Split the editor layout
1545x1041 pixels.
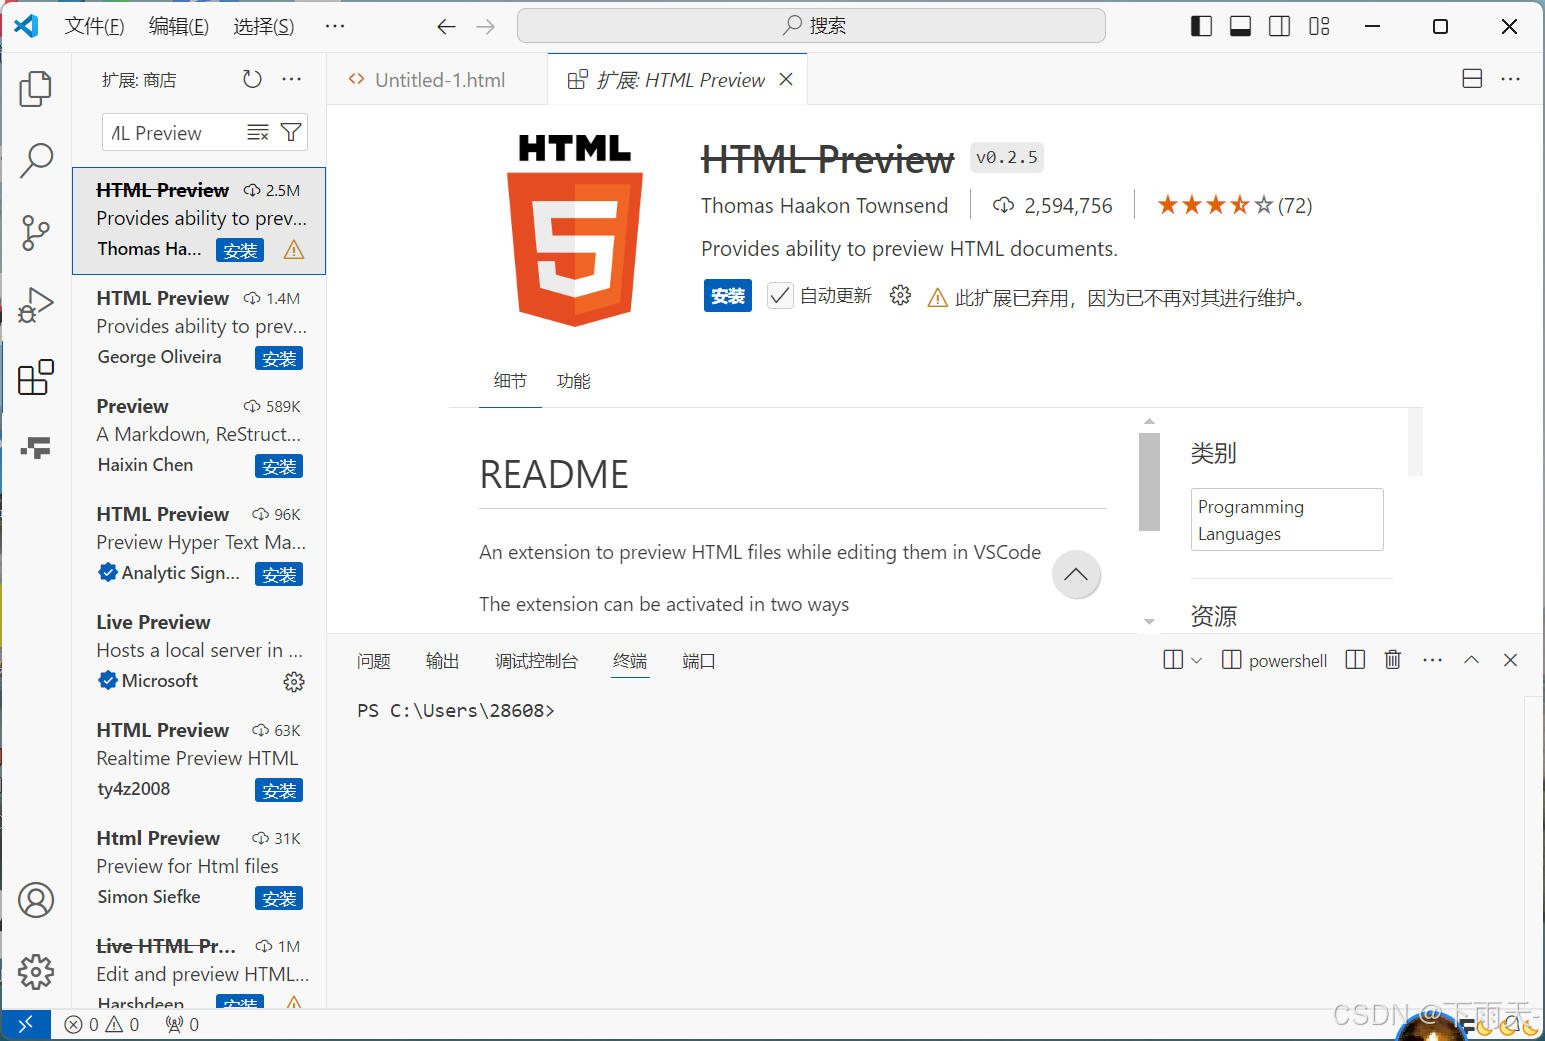(x=1472, y=79)
